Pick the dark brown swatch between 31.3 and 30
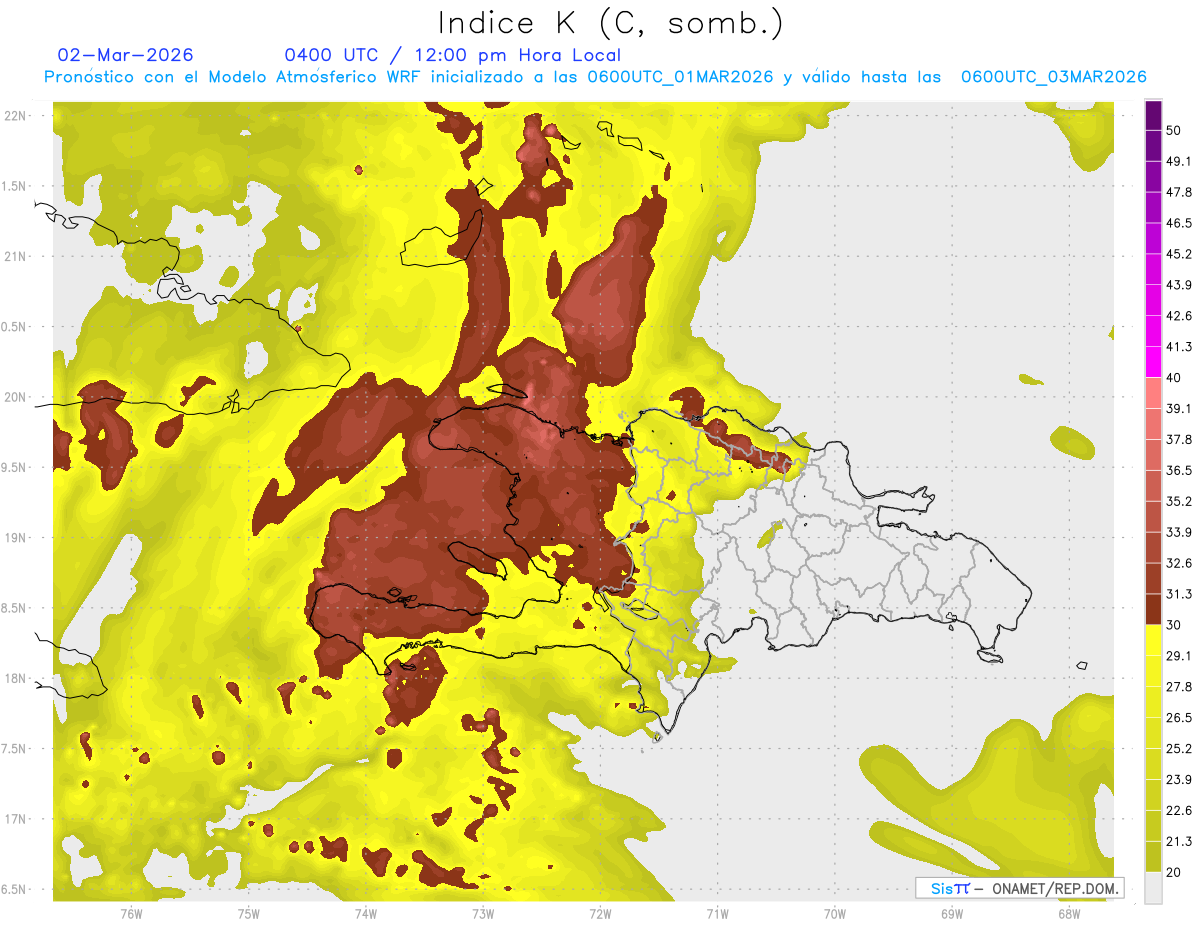Image resolution: width=1200 pixels, height=927 pixels. [x=1153, y=609]
